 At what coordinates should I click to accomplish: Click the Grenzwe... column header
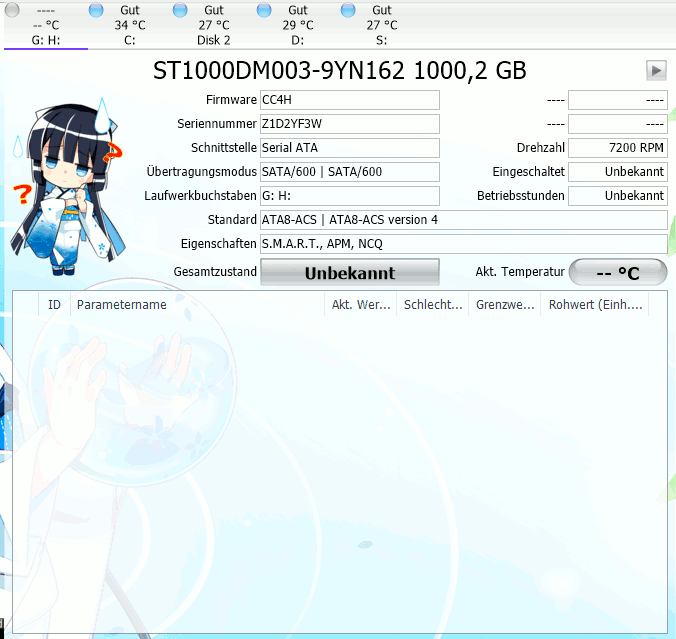point(504,305)
